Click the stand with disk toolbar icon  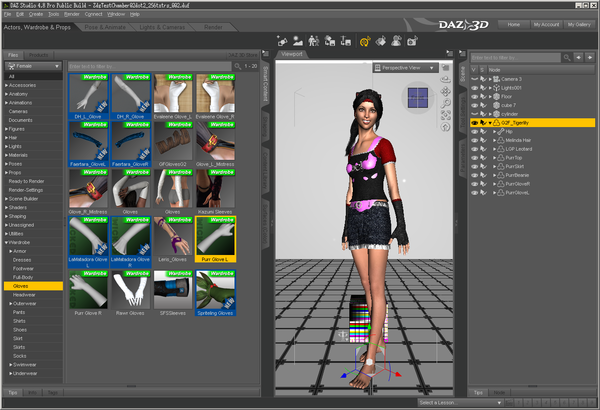point(346,41)
